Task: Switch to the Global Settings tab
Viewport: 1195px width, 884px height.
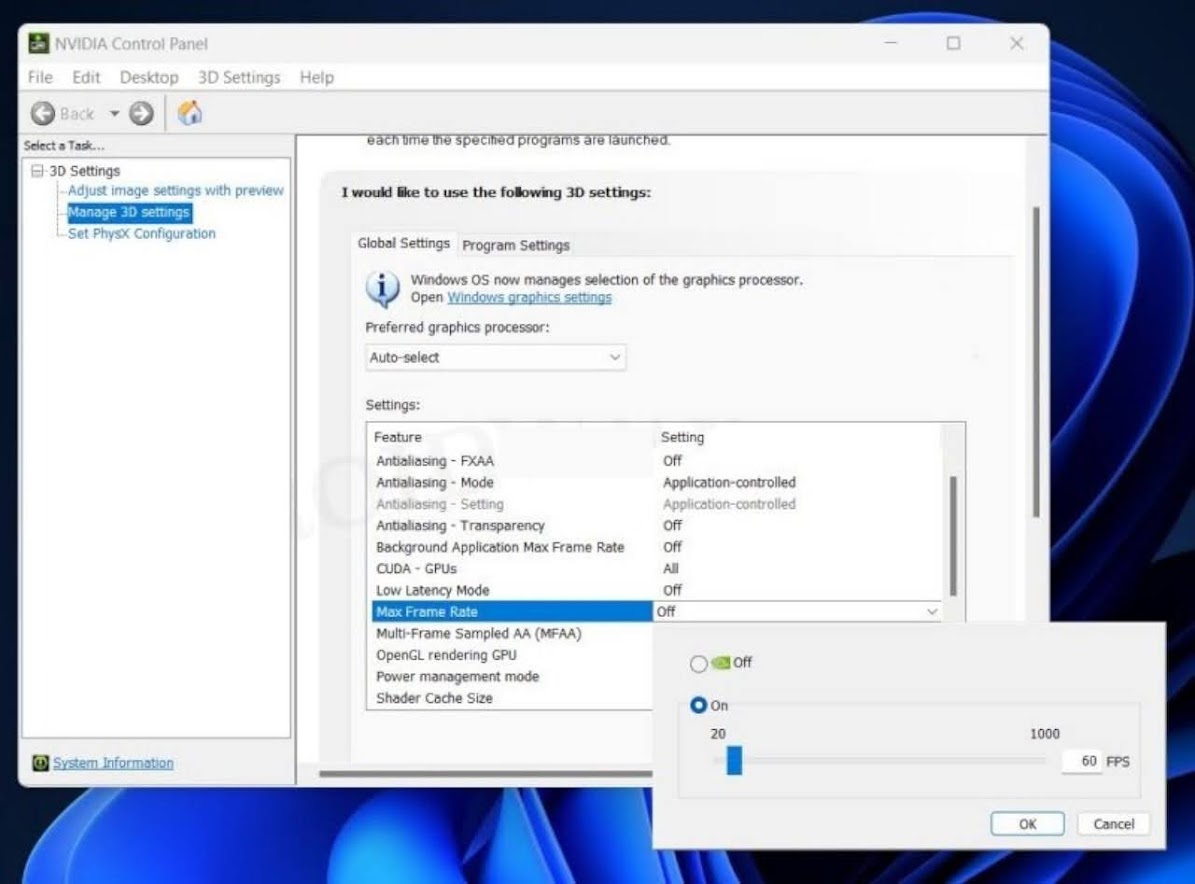Action: point(404,243)
